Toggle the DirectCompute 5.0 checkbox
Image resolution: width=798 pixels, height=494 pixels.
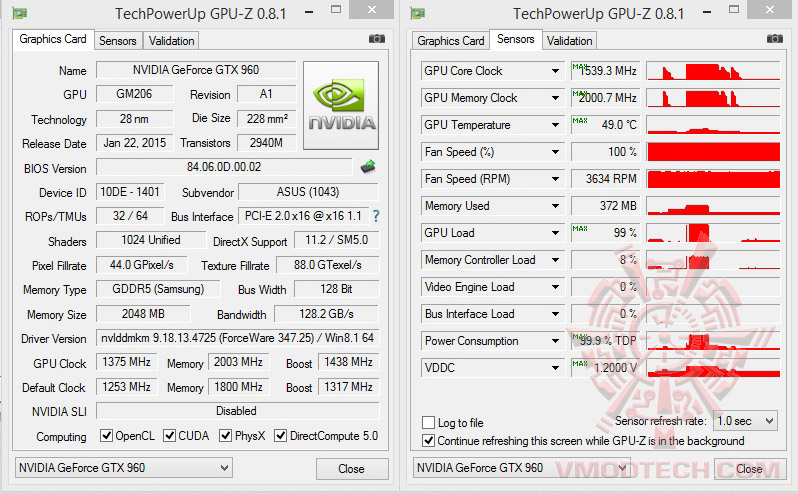point(280,435)
